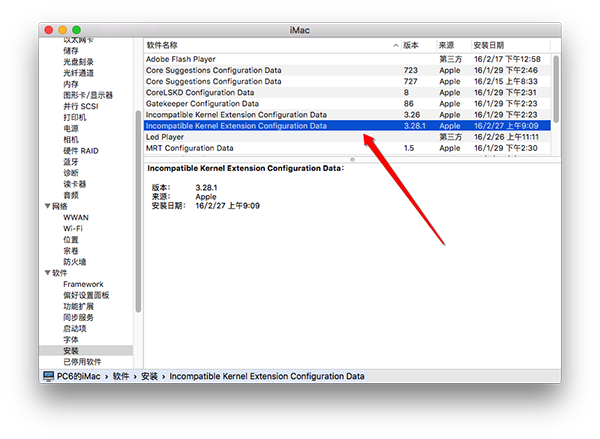Select 并行 SCSI in the sidebar
This screenshot has width=600, height=439.
pos(81,106)
